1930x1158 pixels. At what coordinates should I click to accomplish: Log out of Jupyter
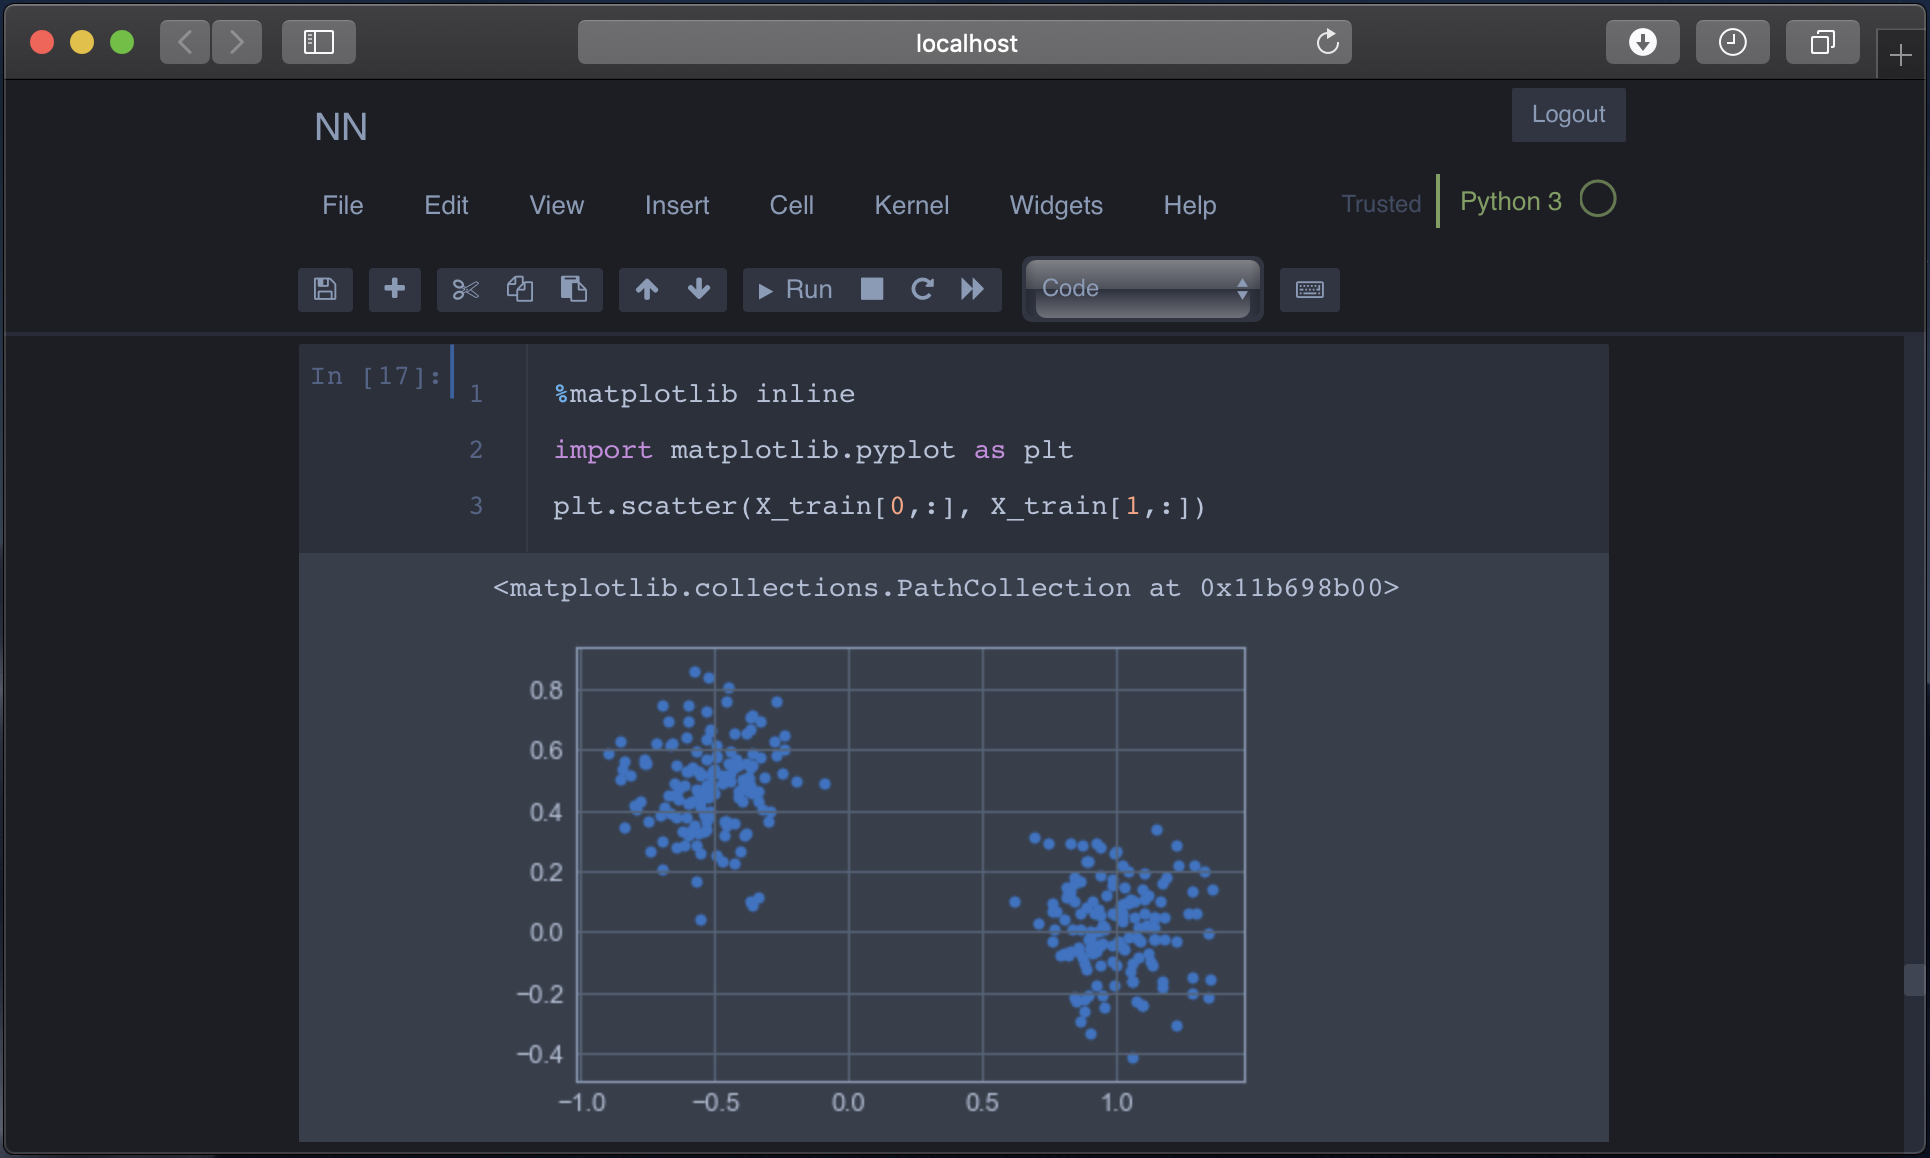point(1567,114)
